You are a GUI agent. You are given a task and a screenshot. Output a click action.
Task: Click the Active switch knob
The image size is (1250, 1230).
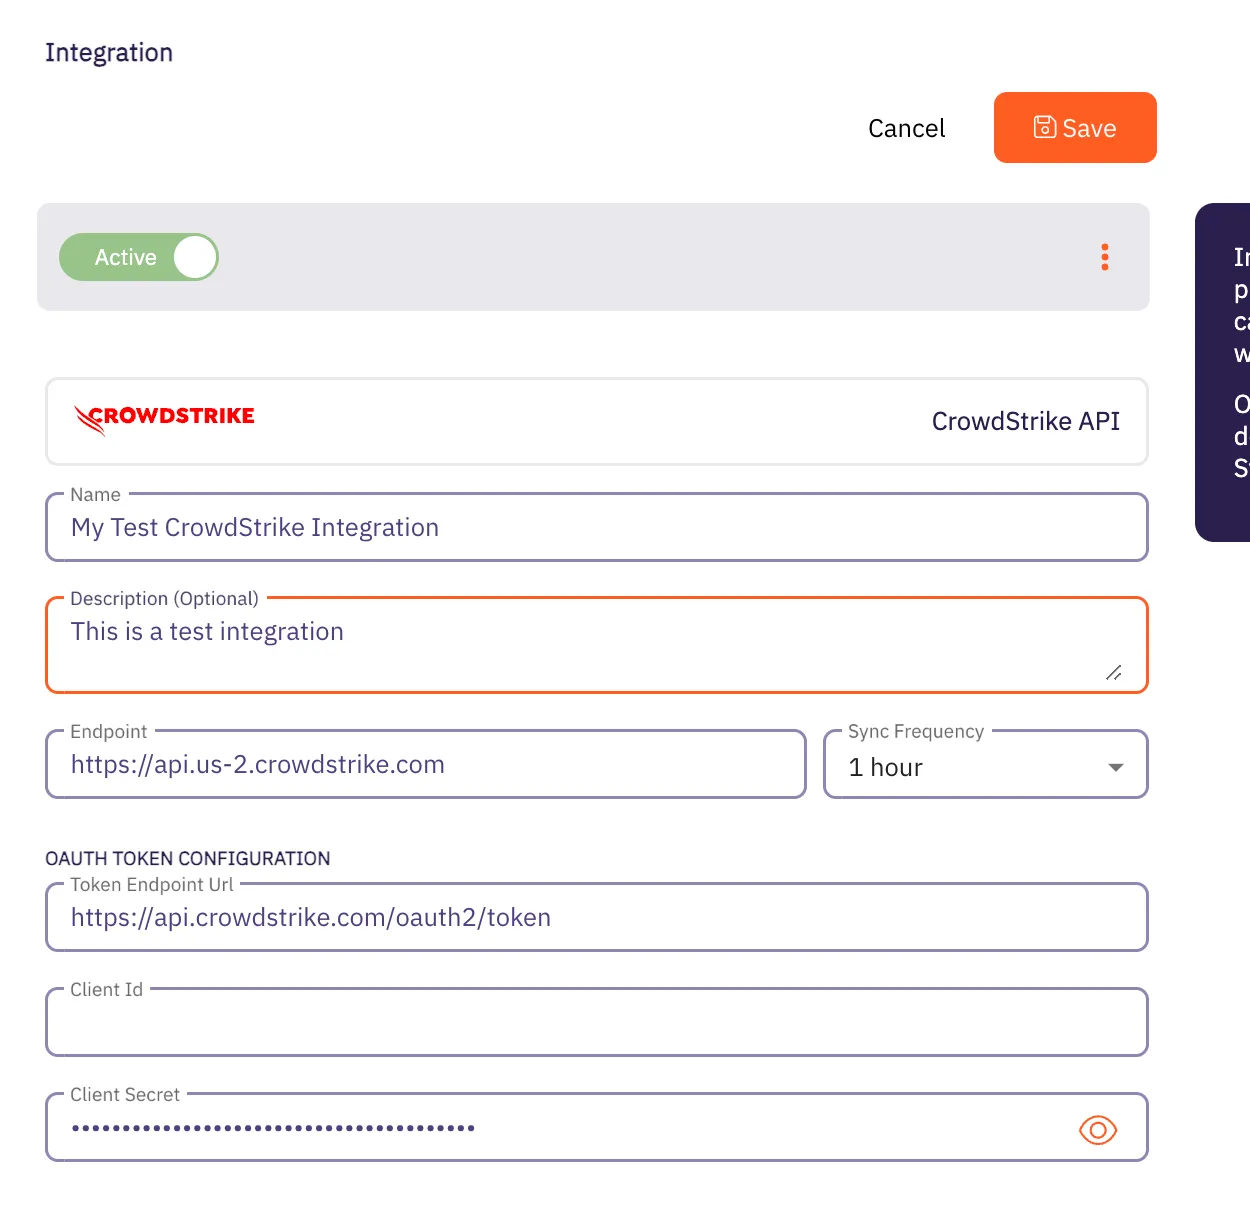point(194,257)
